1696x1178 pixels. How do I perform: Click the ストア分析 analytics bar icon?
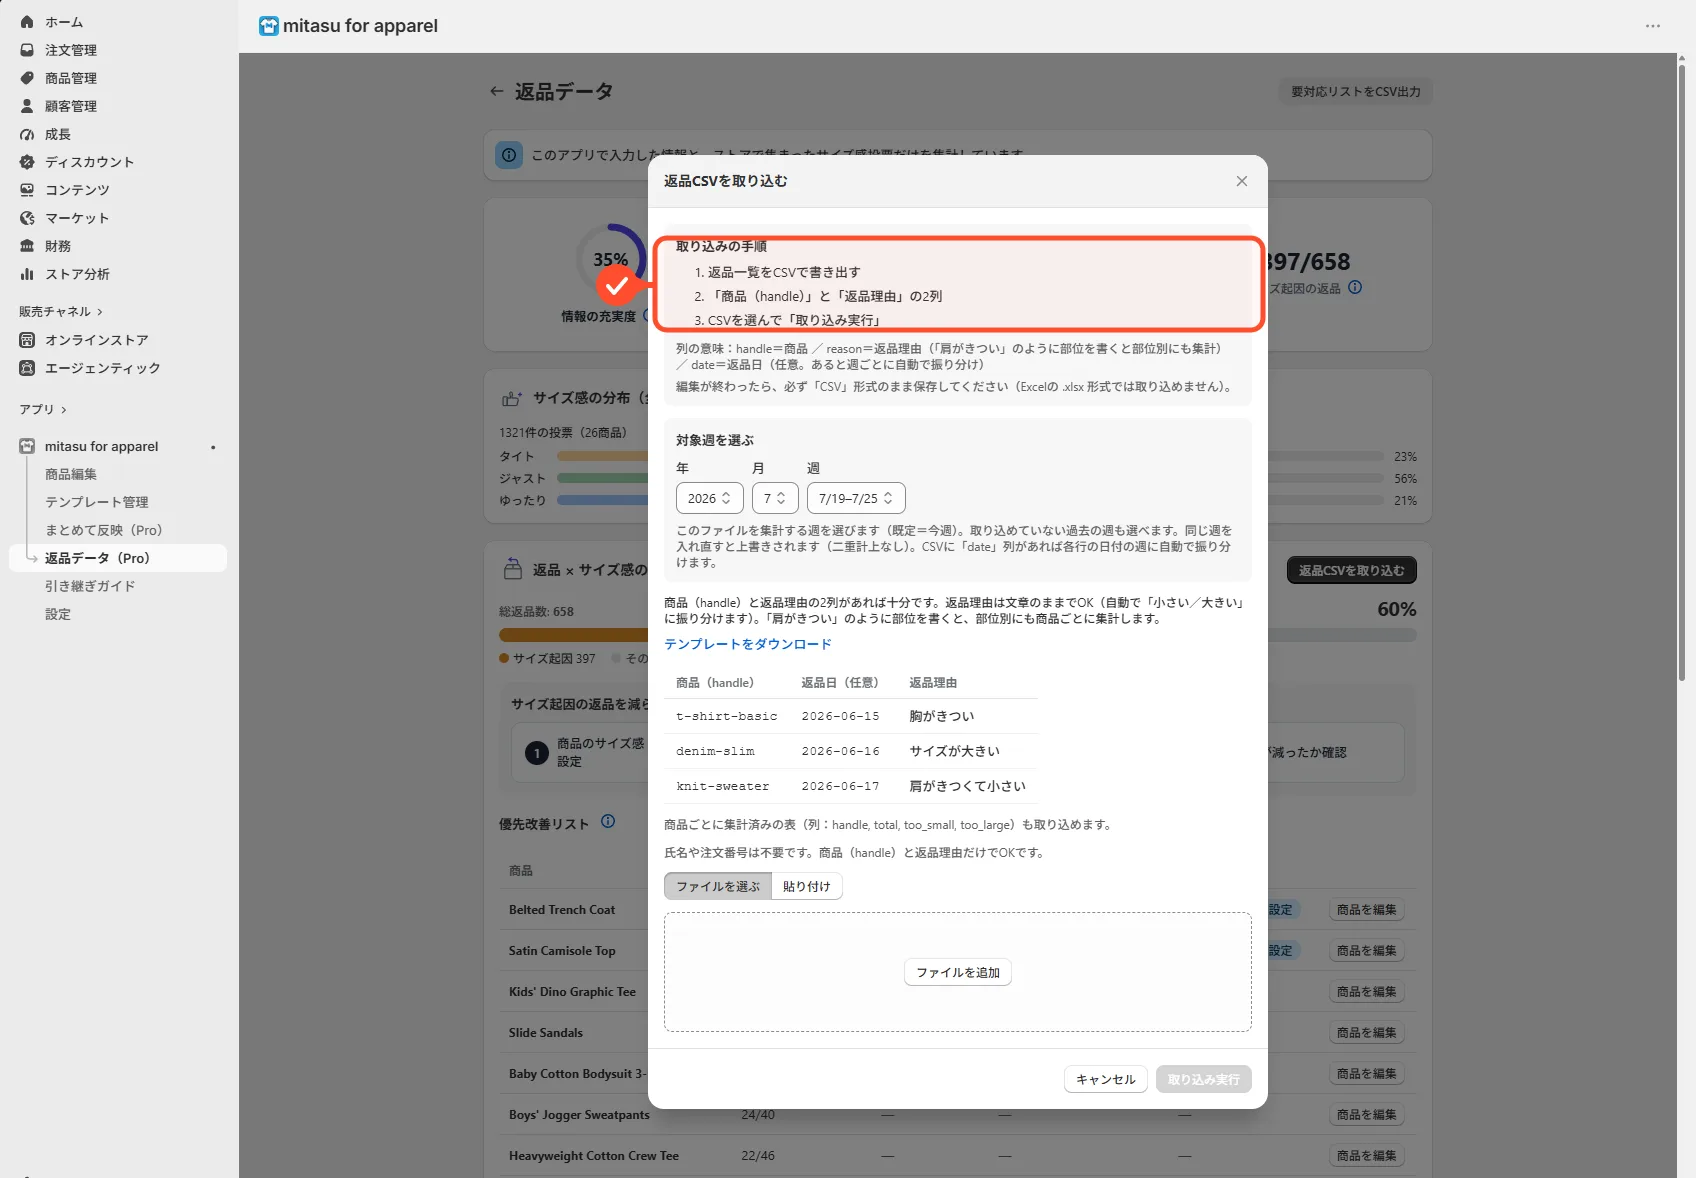pos(27,274)
